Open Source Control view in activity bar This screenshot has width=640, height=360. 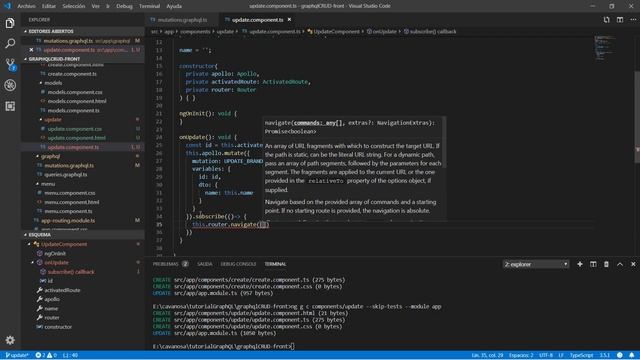click(10, 64)
